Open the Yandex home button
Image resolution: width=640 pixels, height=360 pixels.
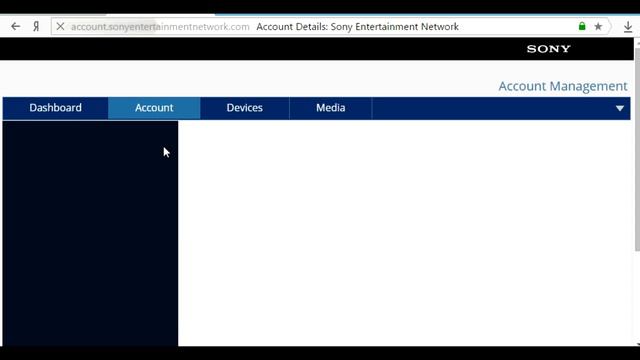pos(36,27)
